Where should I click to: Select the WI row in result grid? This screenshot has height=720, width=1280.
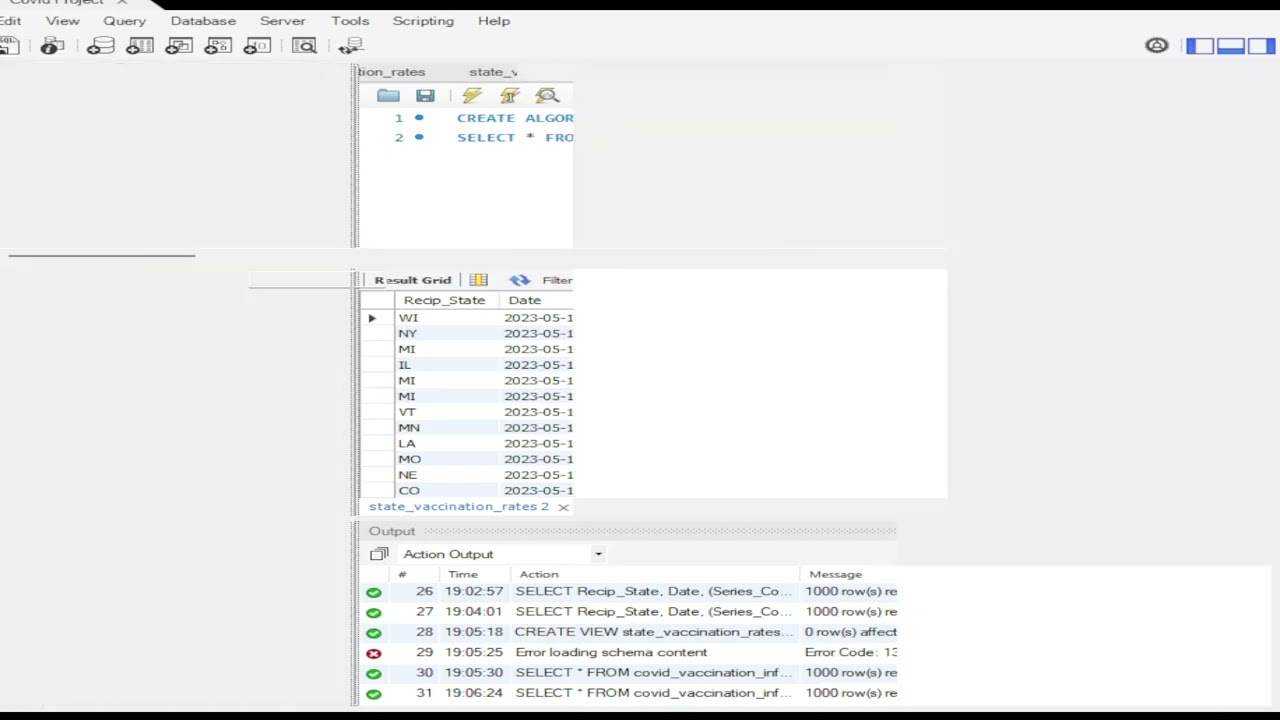pos(468,318)
